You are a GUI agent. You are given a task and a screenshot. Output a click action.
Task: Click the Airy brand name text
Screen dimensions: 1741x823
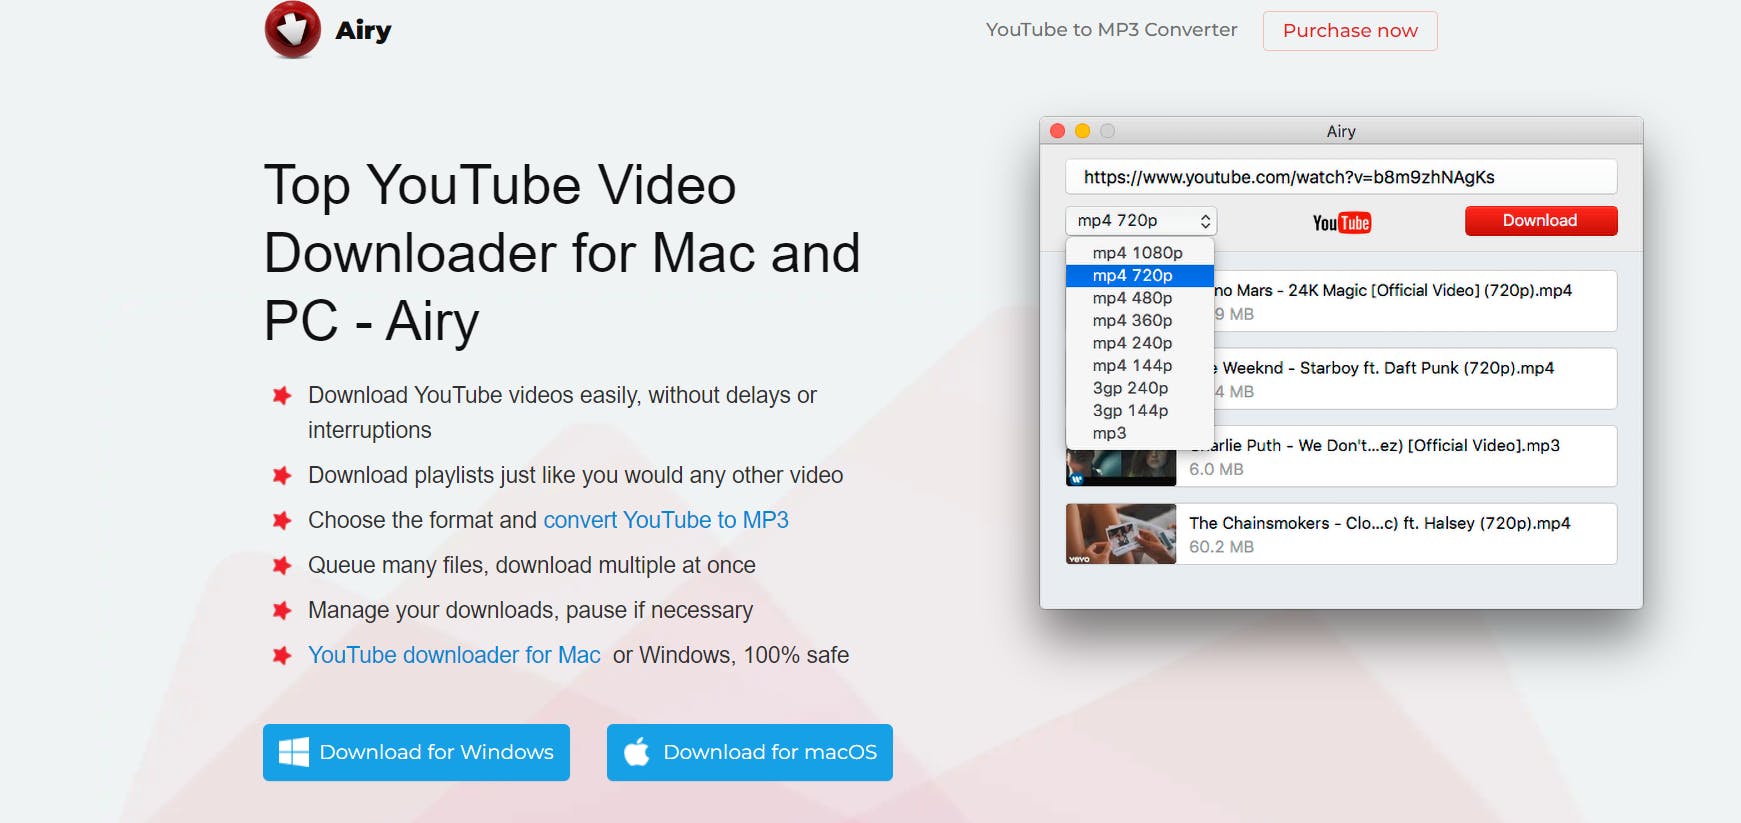coord(363,31)
